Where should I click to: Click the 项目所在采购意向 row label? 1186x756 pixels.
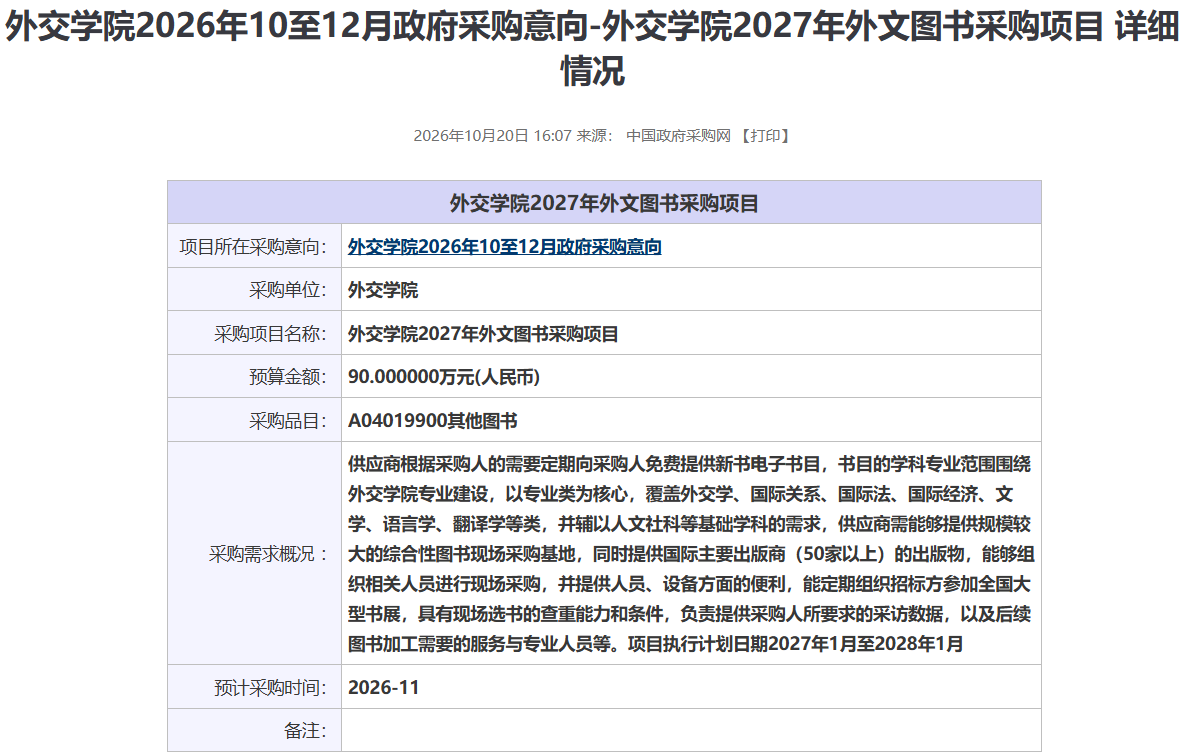pos(253,247)
